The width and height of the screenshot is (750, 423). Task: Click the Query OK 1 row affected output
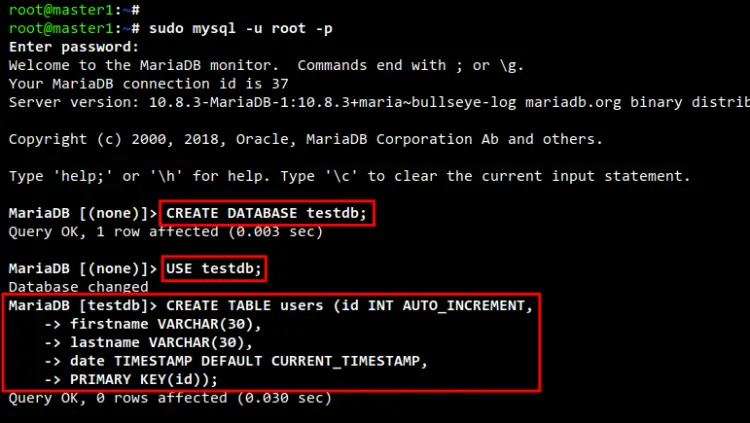coord(165,232)
